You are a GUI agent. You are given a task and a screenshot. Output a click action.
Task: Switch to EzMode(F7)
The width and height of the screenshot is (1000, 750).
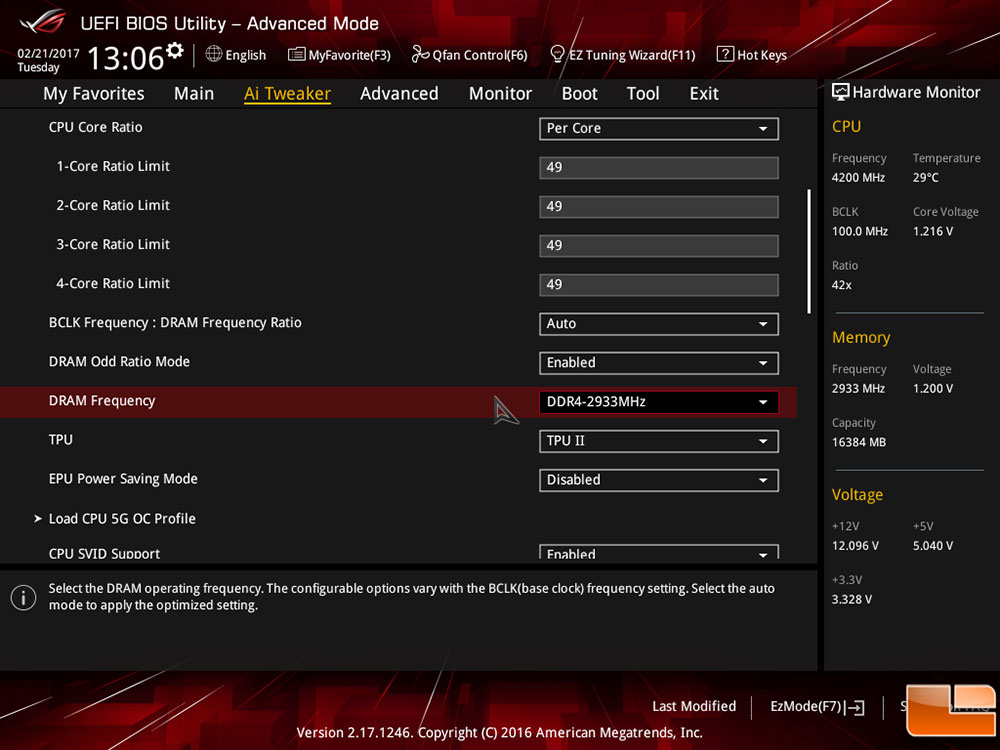(817, 707)
